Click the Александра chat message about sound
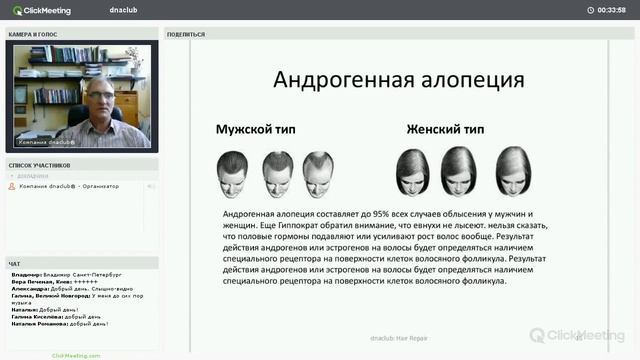The width and height of the screenshot is (640, 360). [72, 289]
